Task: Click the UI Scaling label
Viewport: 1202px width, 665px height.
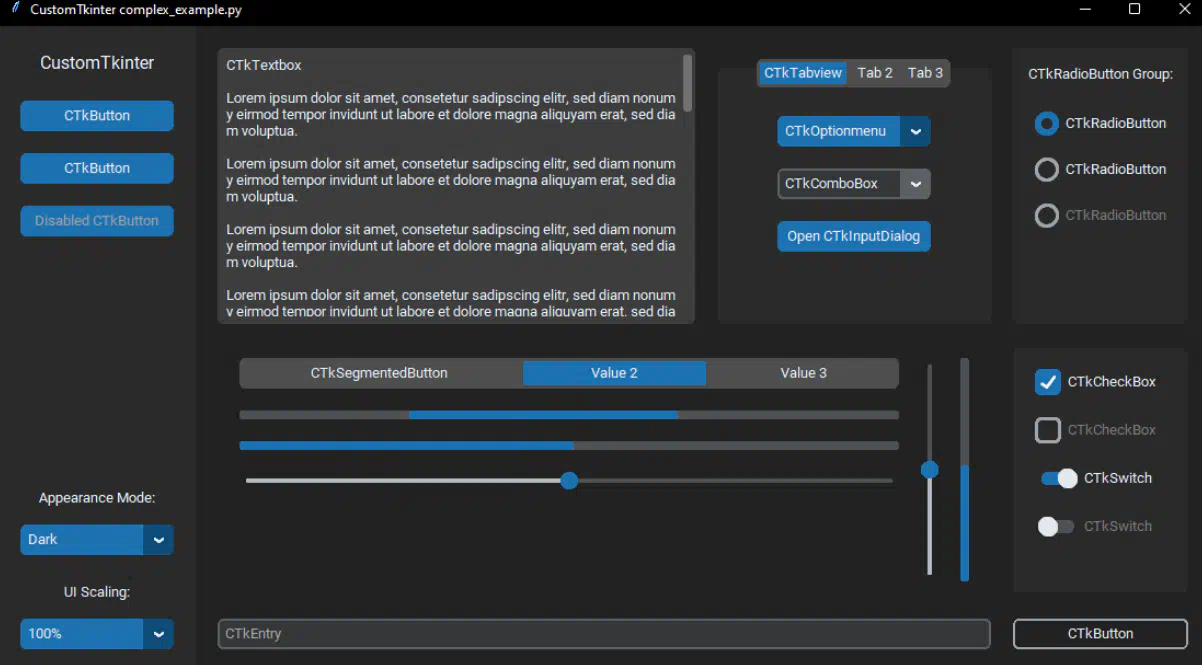Action: [x=97, y=592]
